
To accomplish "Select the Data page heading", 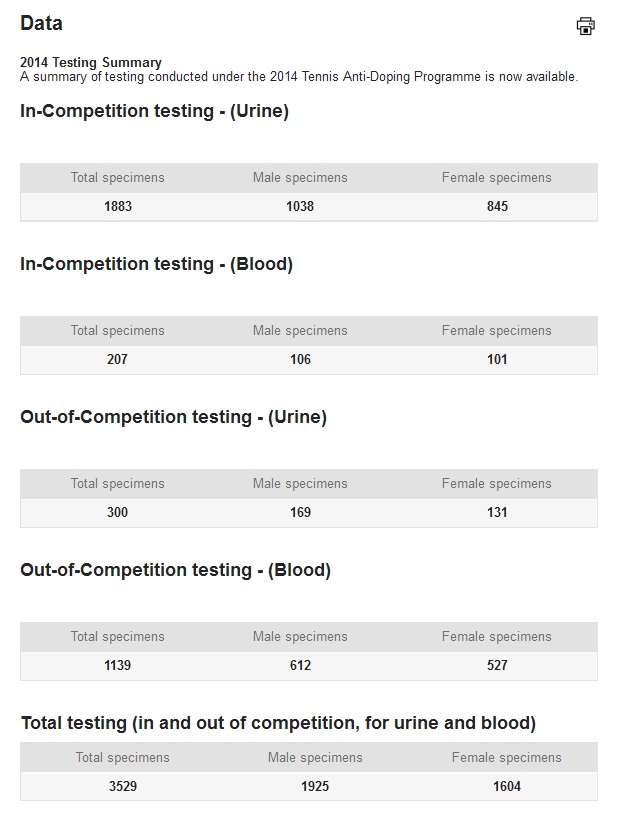I will [41, 23].
